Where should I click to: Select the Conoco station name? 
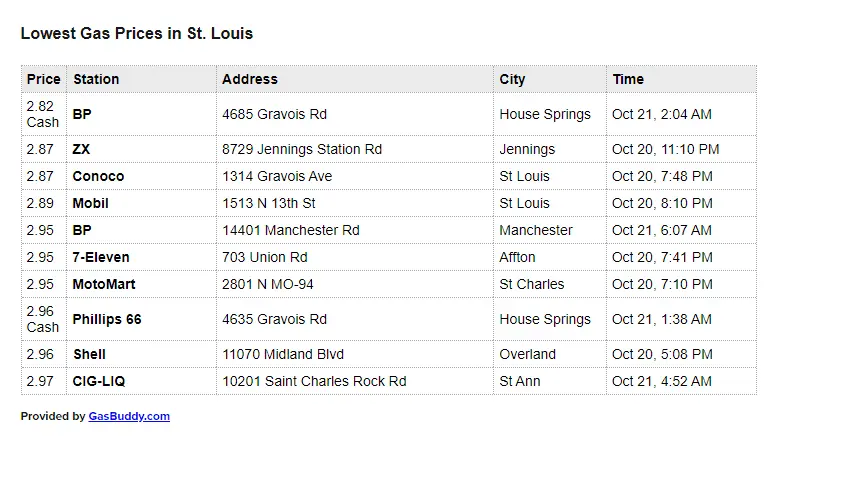pyautogui.click(x=98, y=176)
